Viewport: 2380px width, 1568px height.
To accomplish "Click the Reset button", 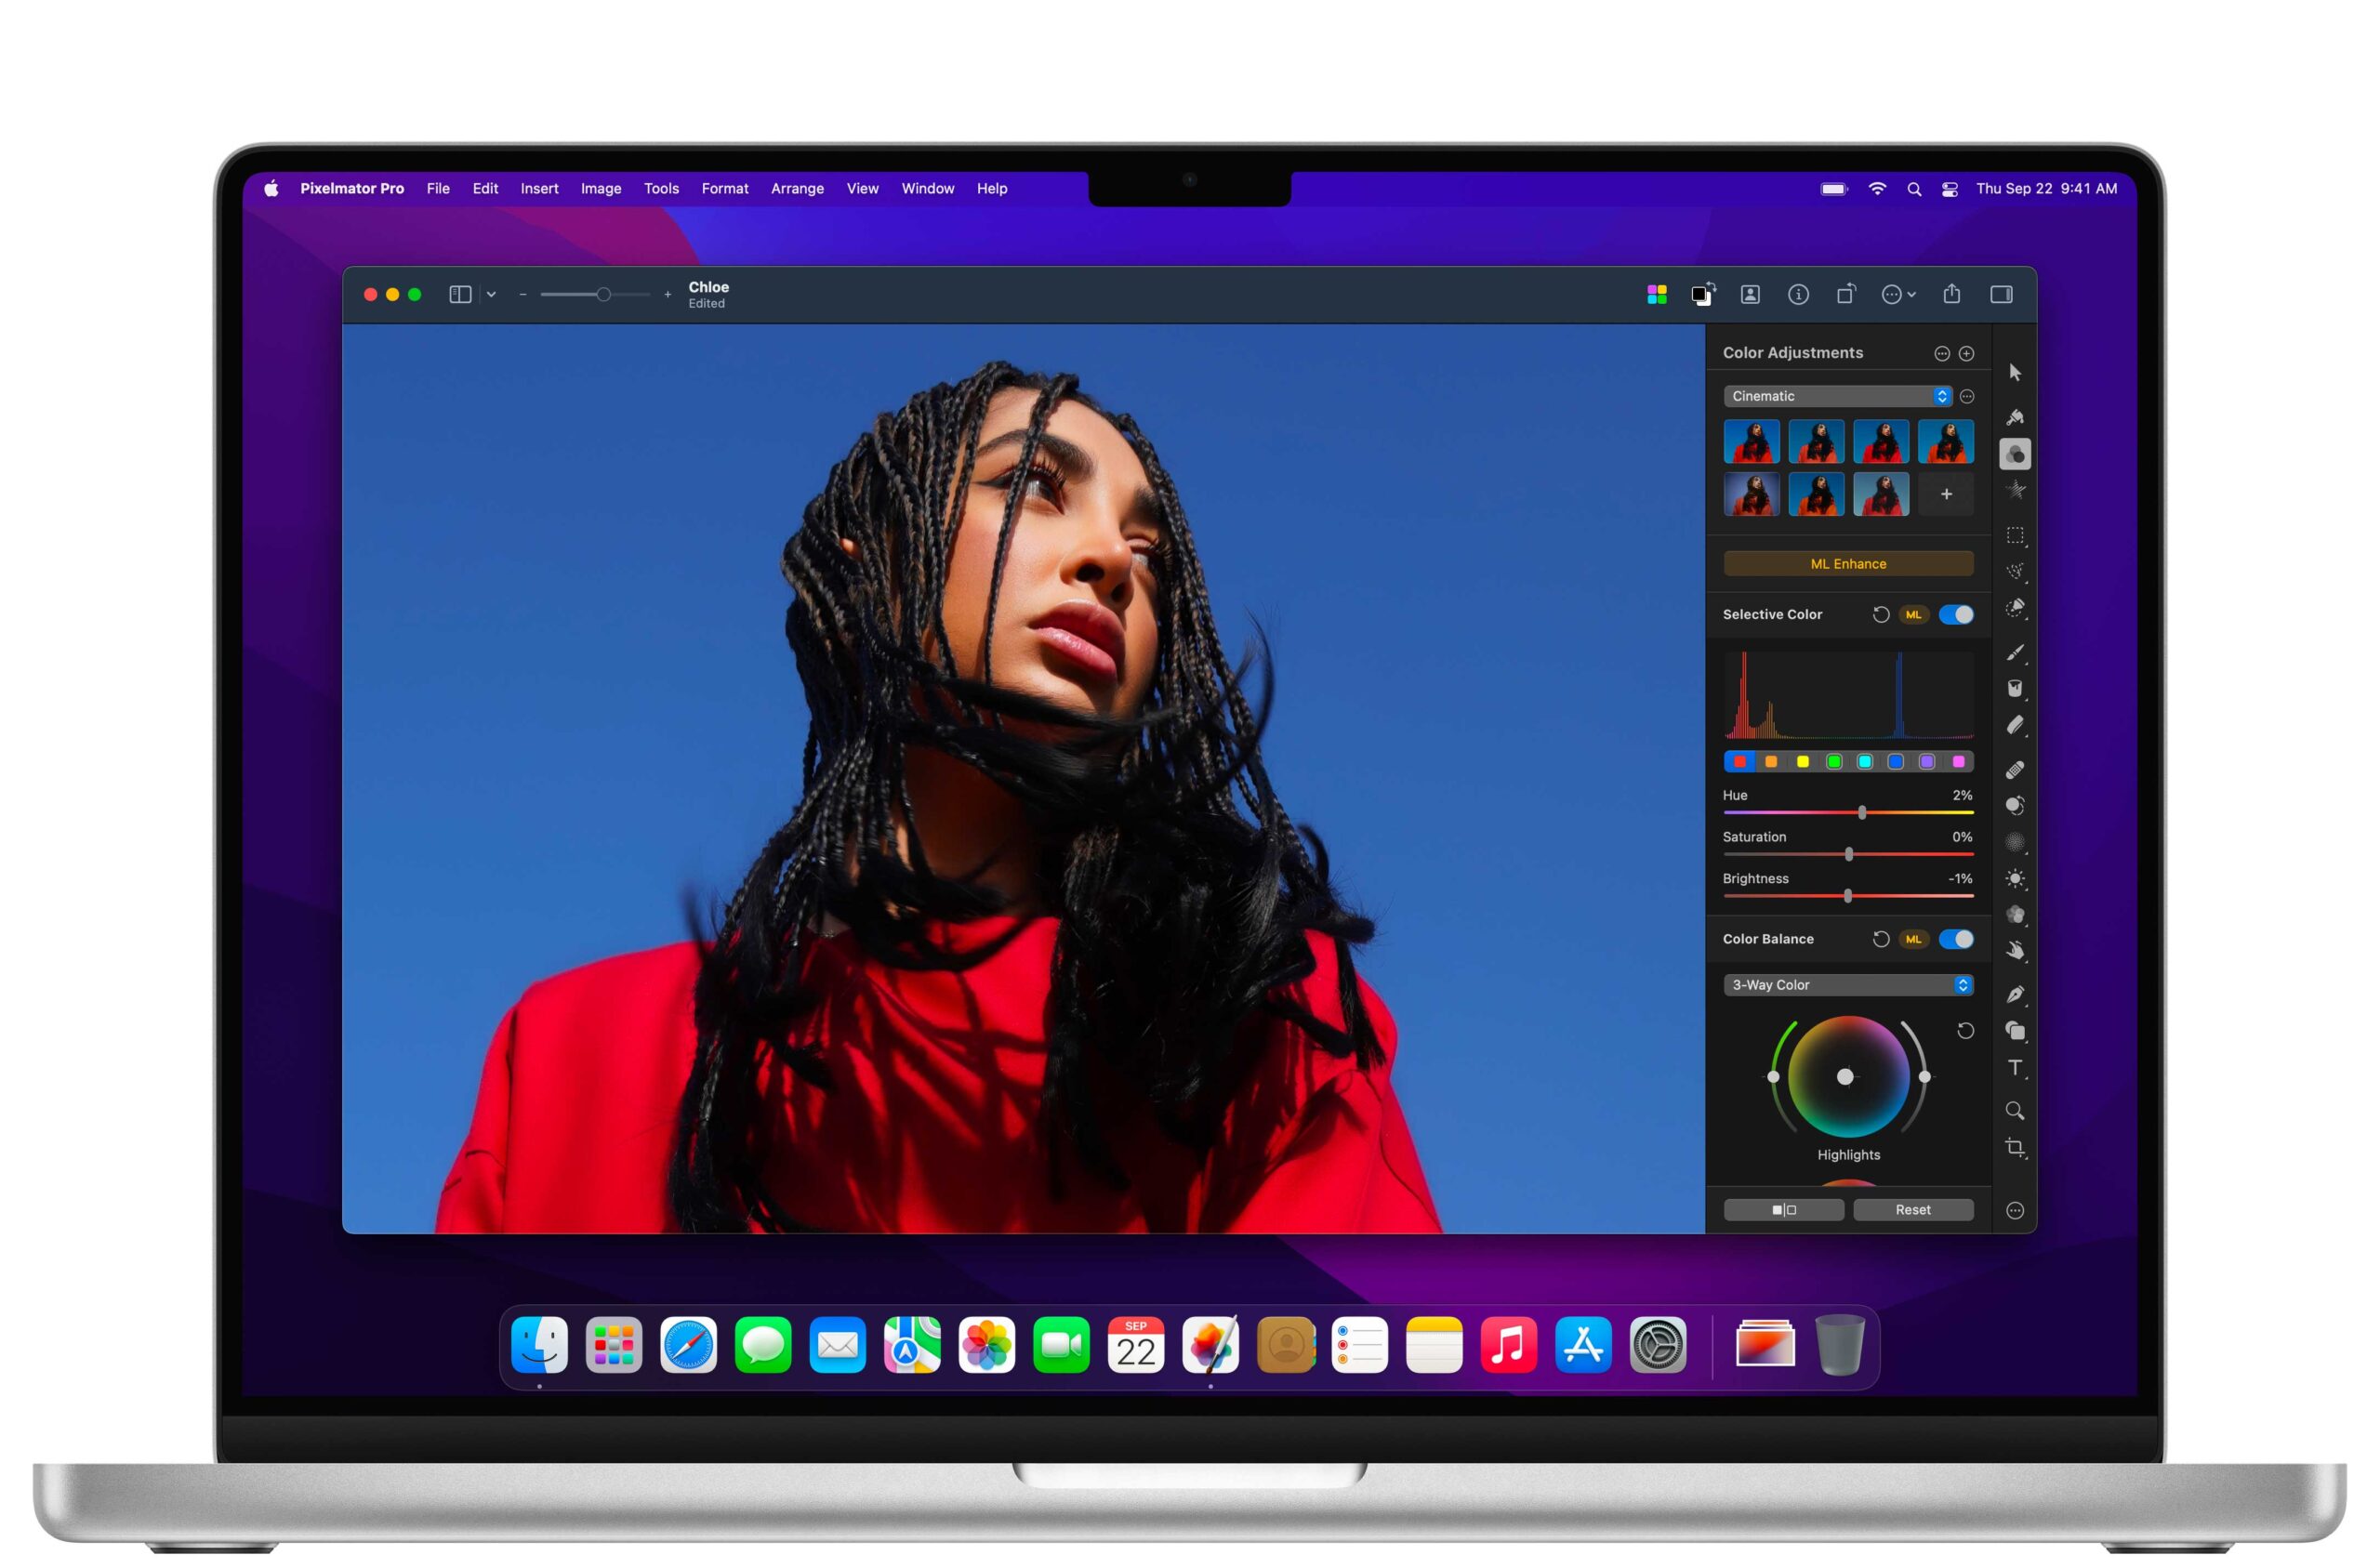I will click(x=1912, y=1210).
